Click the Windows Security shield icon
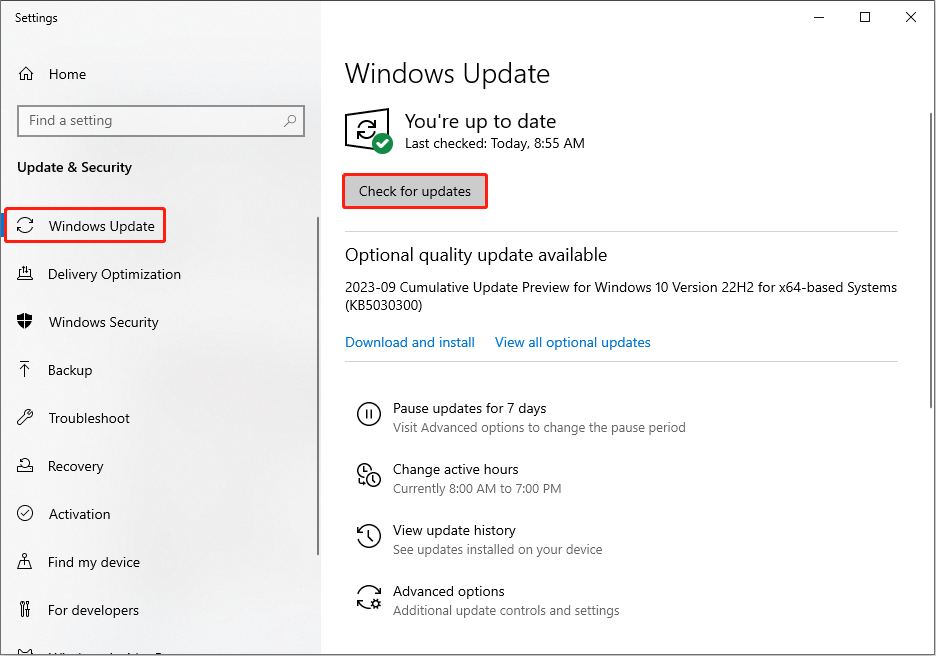The image size is (936, 656). (x=24, y=321)
